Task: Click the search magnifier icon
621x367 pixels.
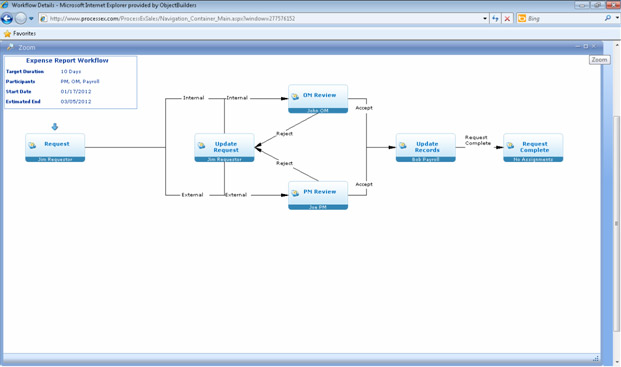Action: (x=608, y=18)
